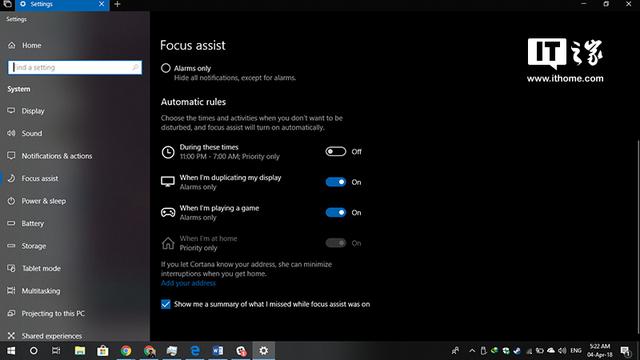Image resolution: width=640 pixels, height=360 pixels.
Task: Open the Action Center notifications icon
Action: (625, 351)
